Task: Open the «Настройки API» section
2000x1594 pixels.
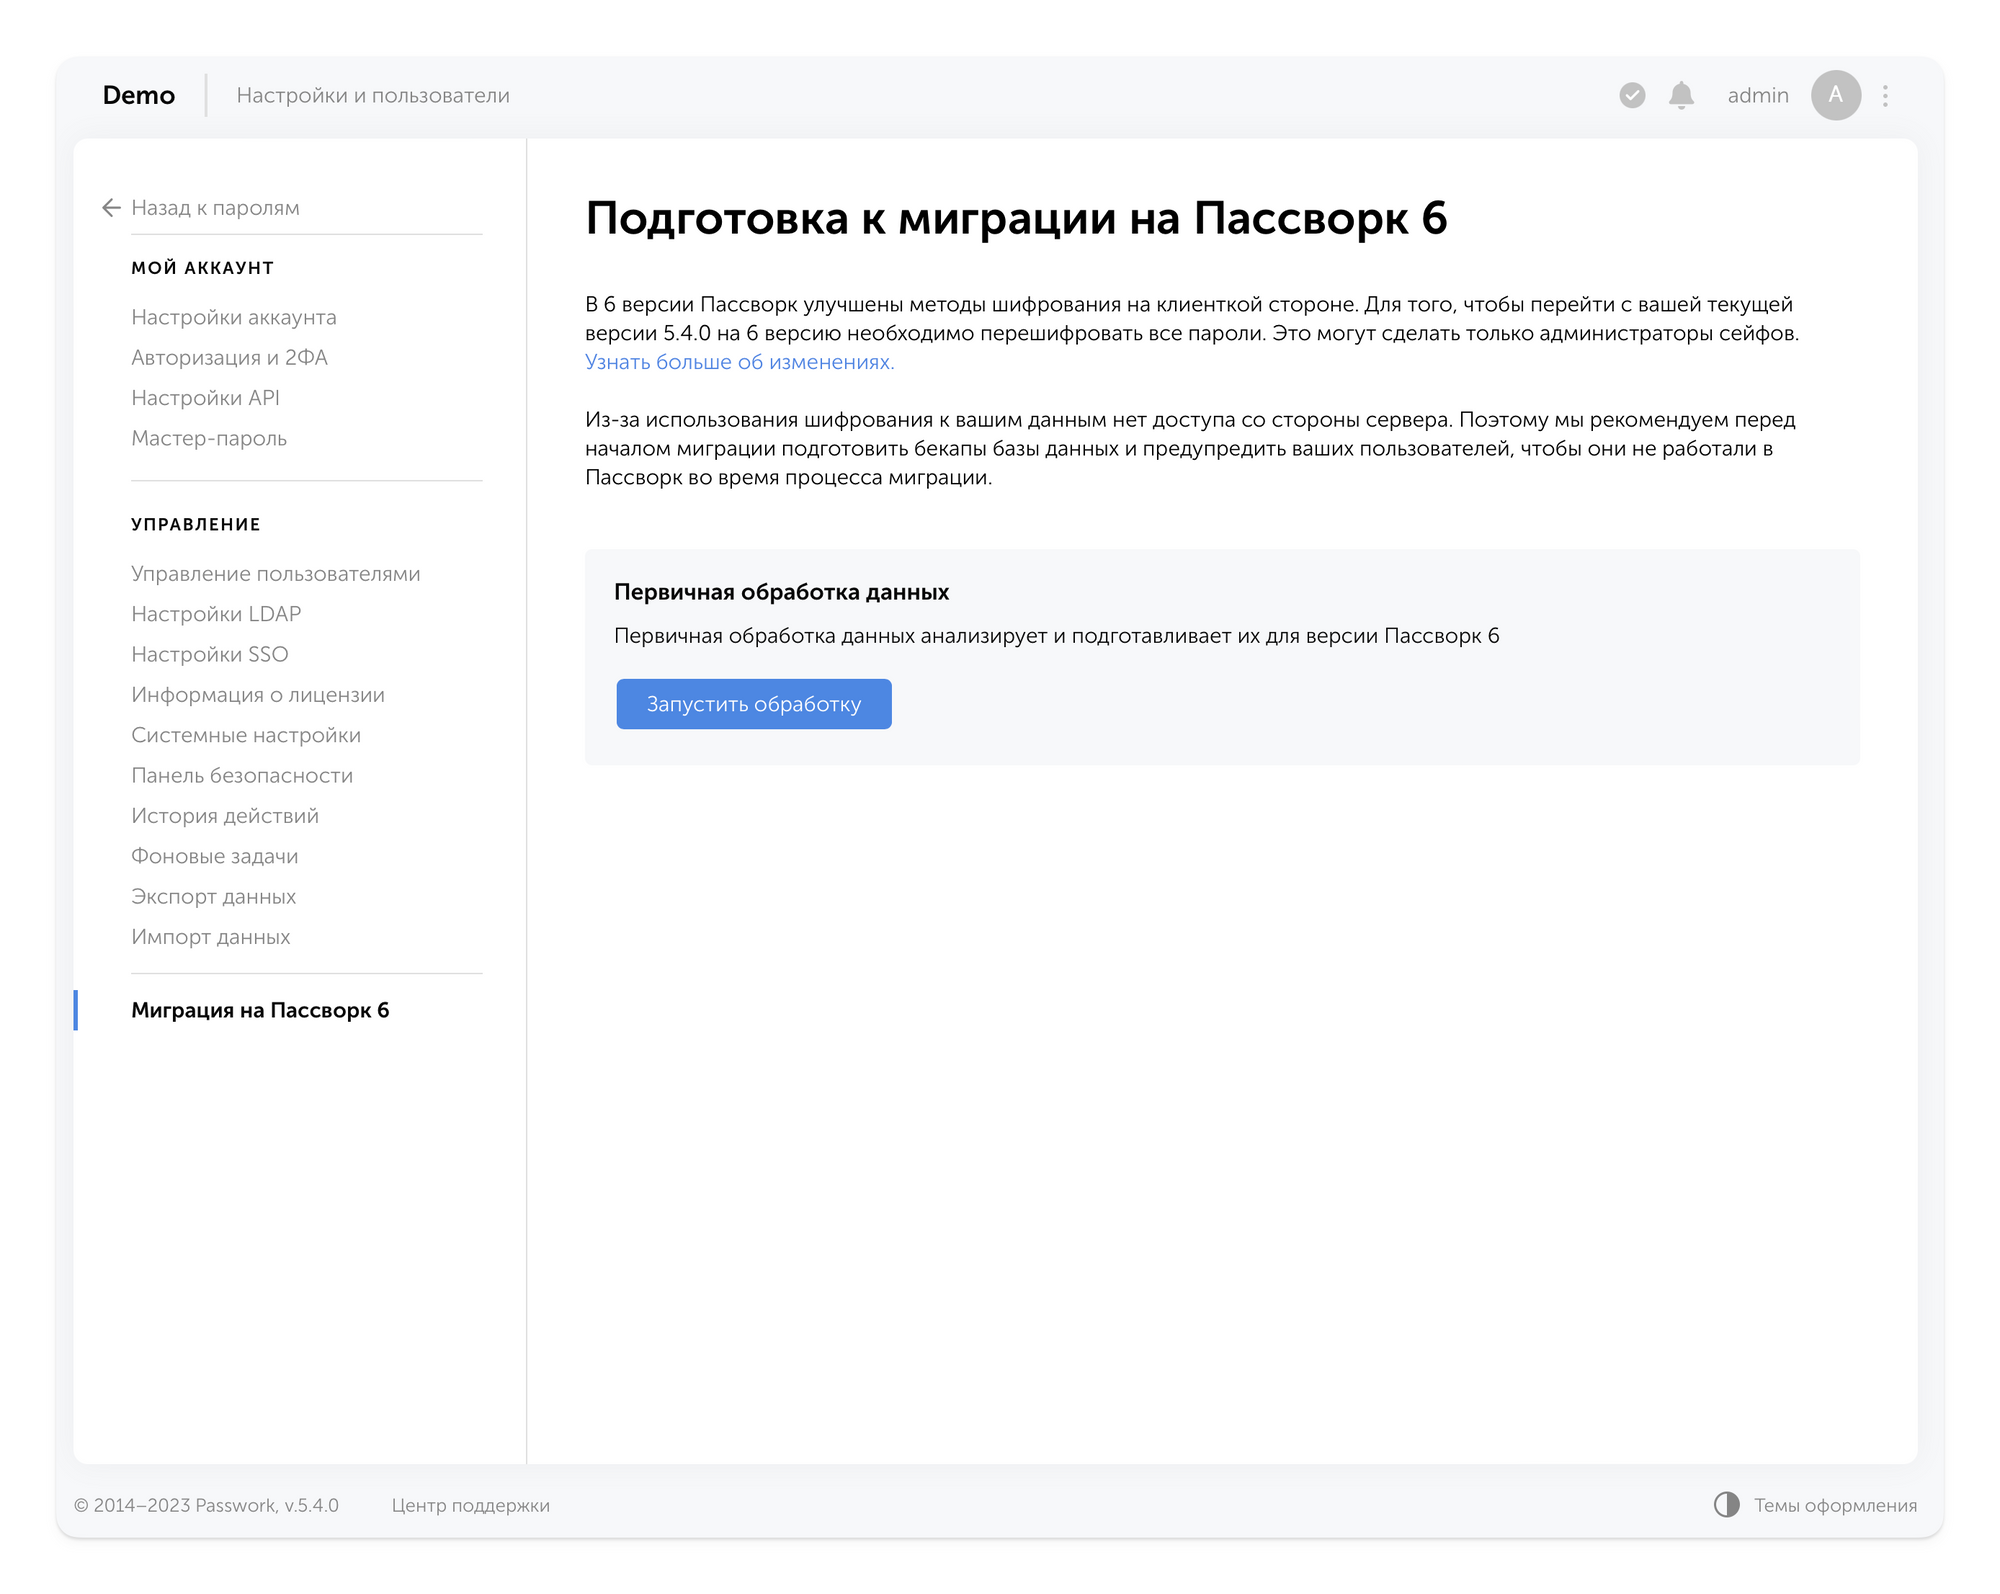Action: coord(205,397)
